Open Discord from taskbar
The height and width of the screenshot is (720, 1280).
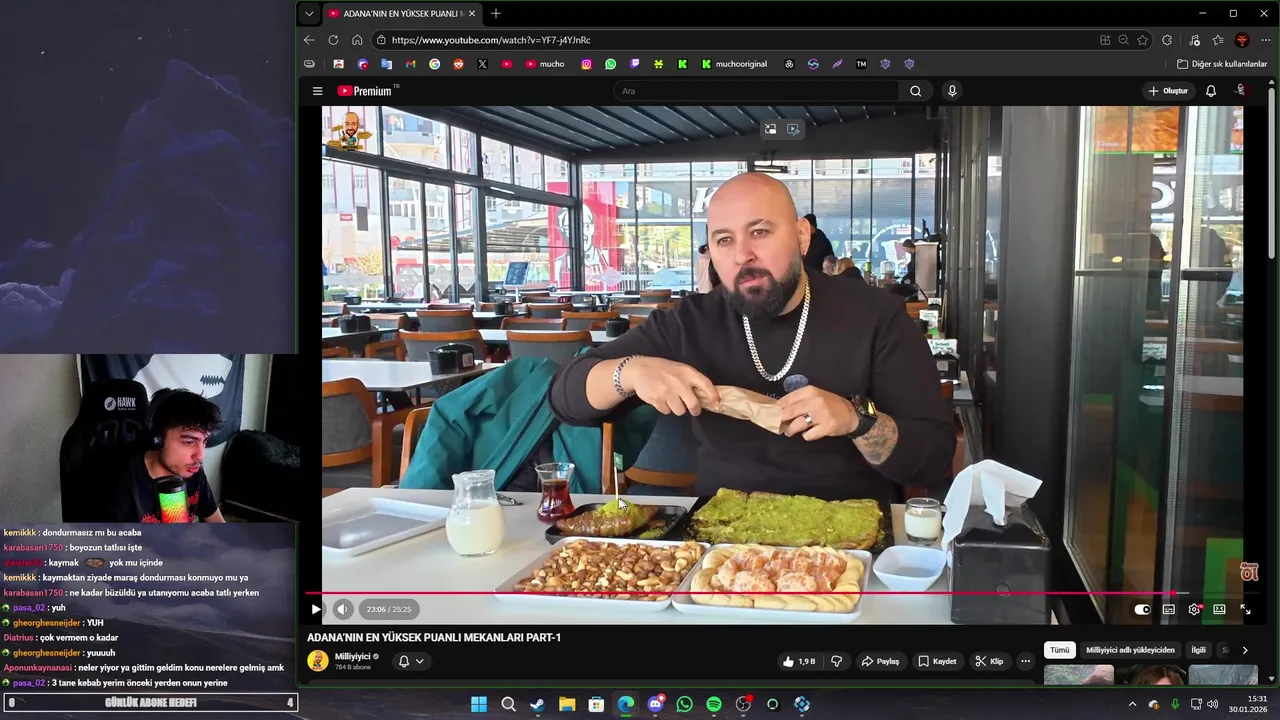655,704
